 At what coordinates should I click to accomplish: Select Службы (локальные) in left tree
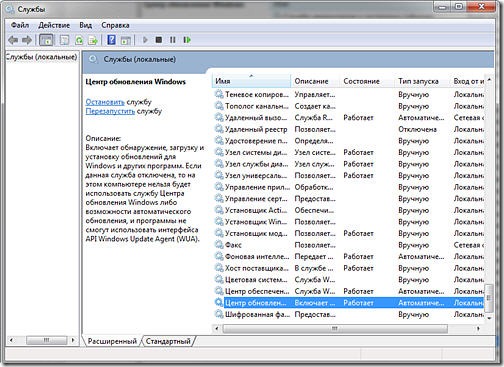pyautogui.click(x=41, y=57)
